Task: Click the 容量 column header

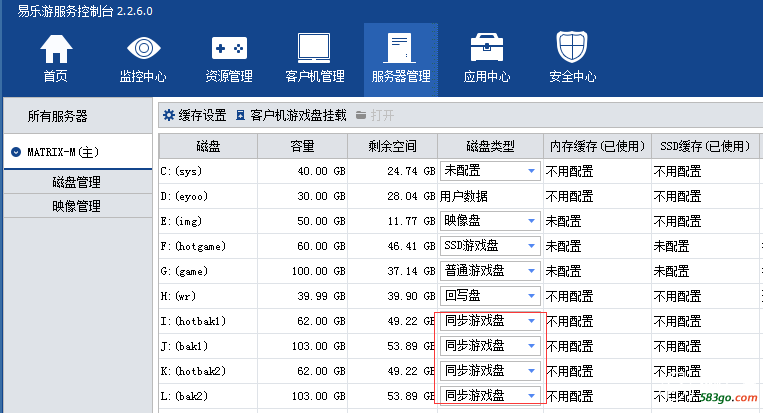Action: point(302,146)
